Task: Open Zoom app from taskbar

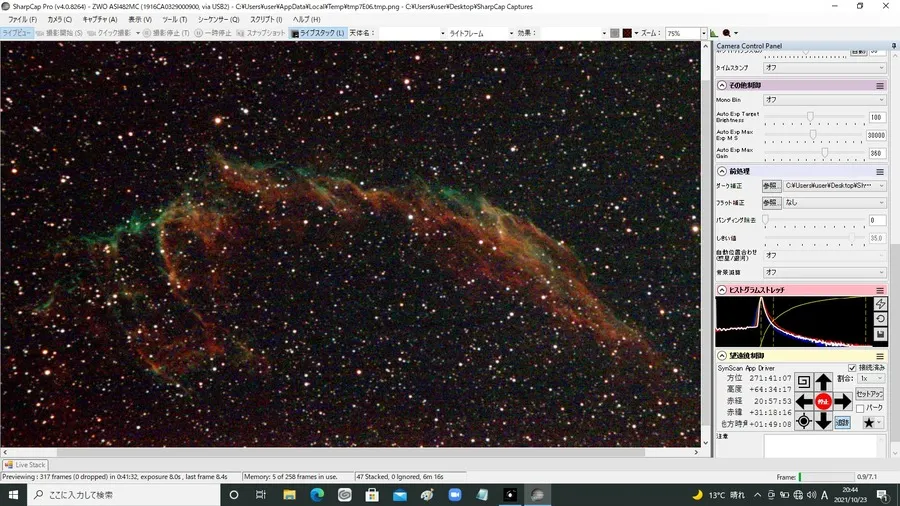Action: 455,495
